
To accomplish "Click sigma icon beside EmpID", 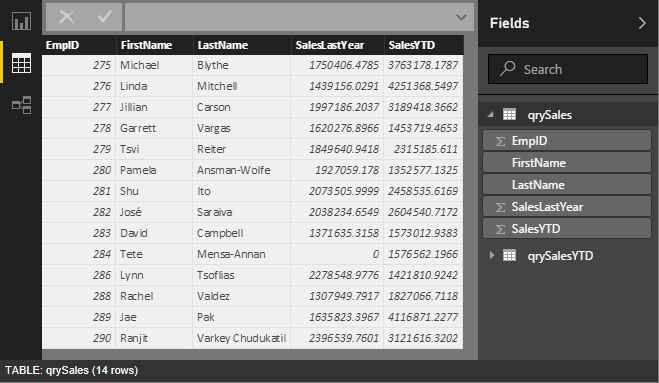I will click(x=500, y=141).
